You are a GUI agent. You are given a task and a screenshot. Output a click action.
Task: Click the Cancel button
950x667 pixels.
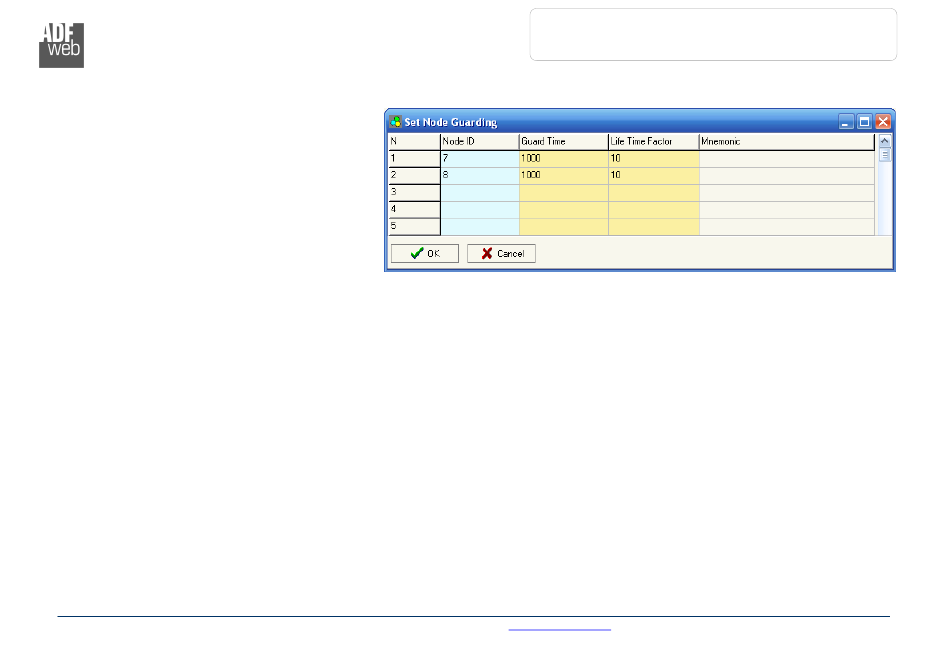[x=501, y=253]
